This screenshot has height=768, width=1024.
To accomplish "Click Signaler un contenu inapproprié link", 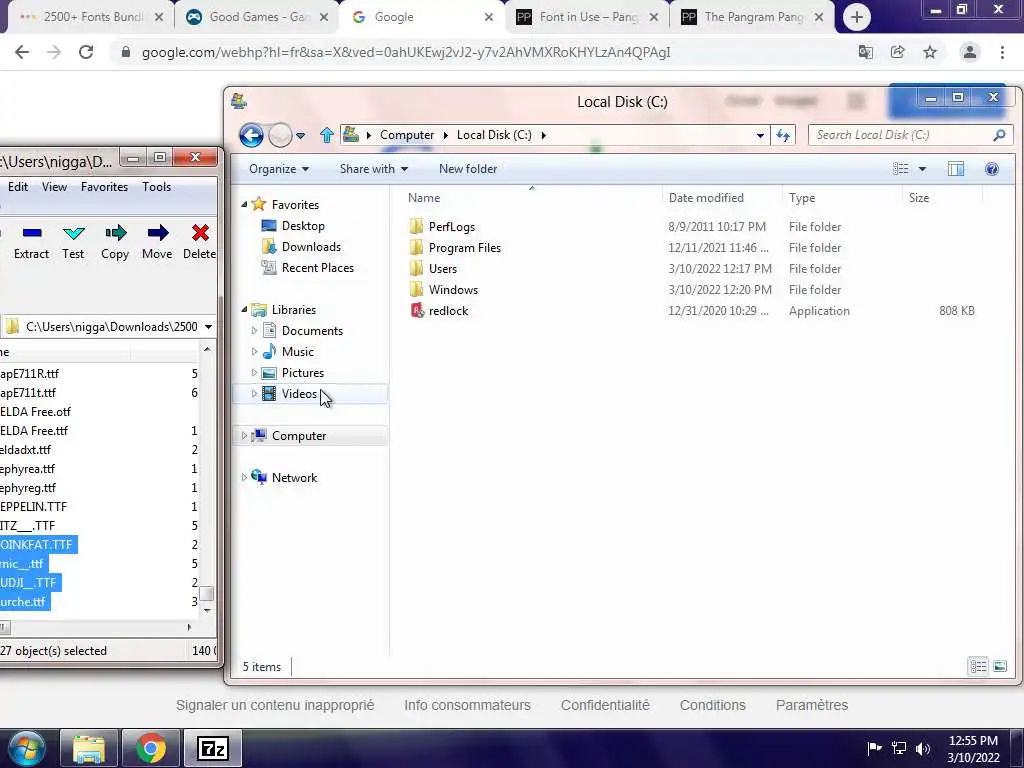I will pyautogui.click(x=275, y=705).
